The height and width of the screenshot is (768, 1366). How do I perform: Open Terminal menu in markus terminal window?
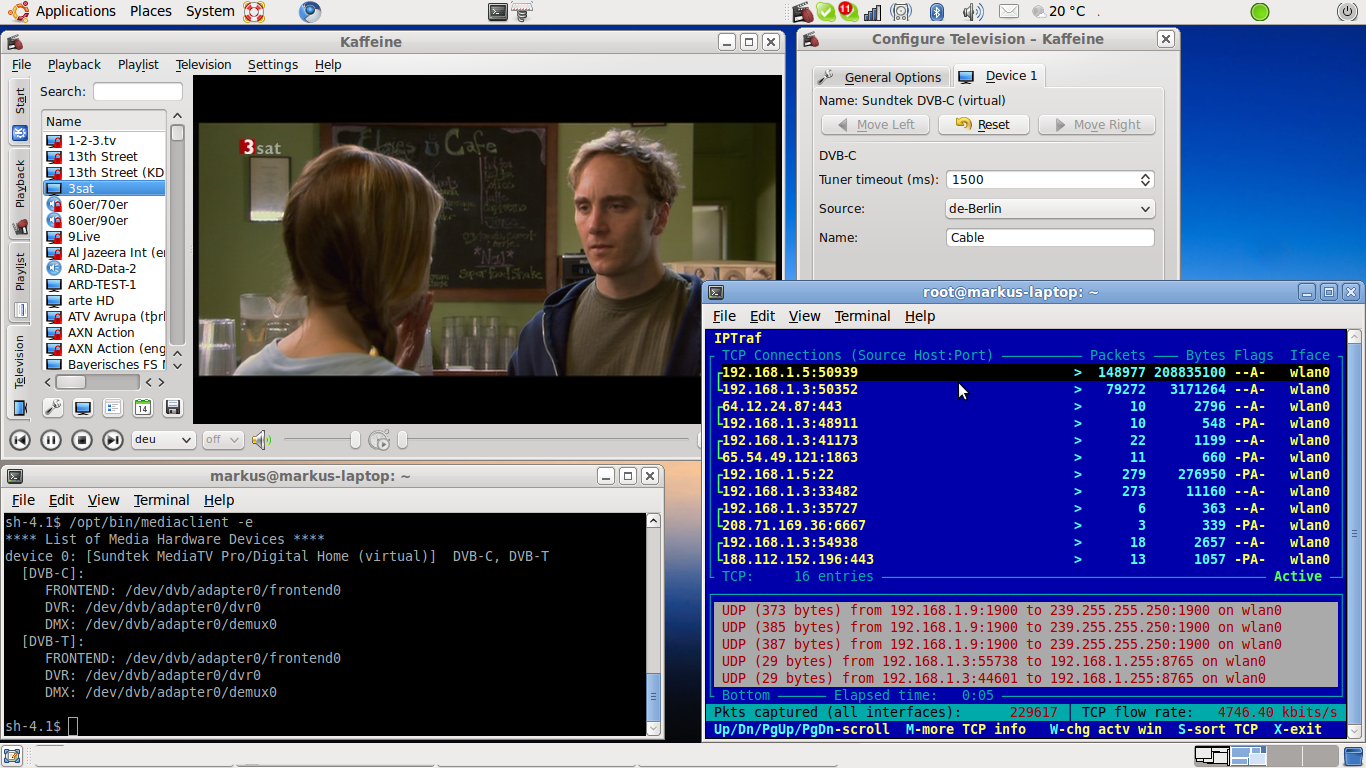(x=161, y=500)
